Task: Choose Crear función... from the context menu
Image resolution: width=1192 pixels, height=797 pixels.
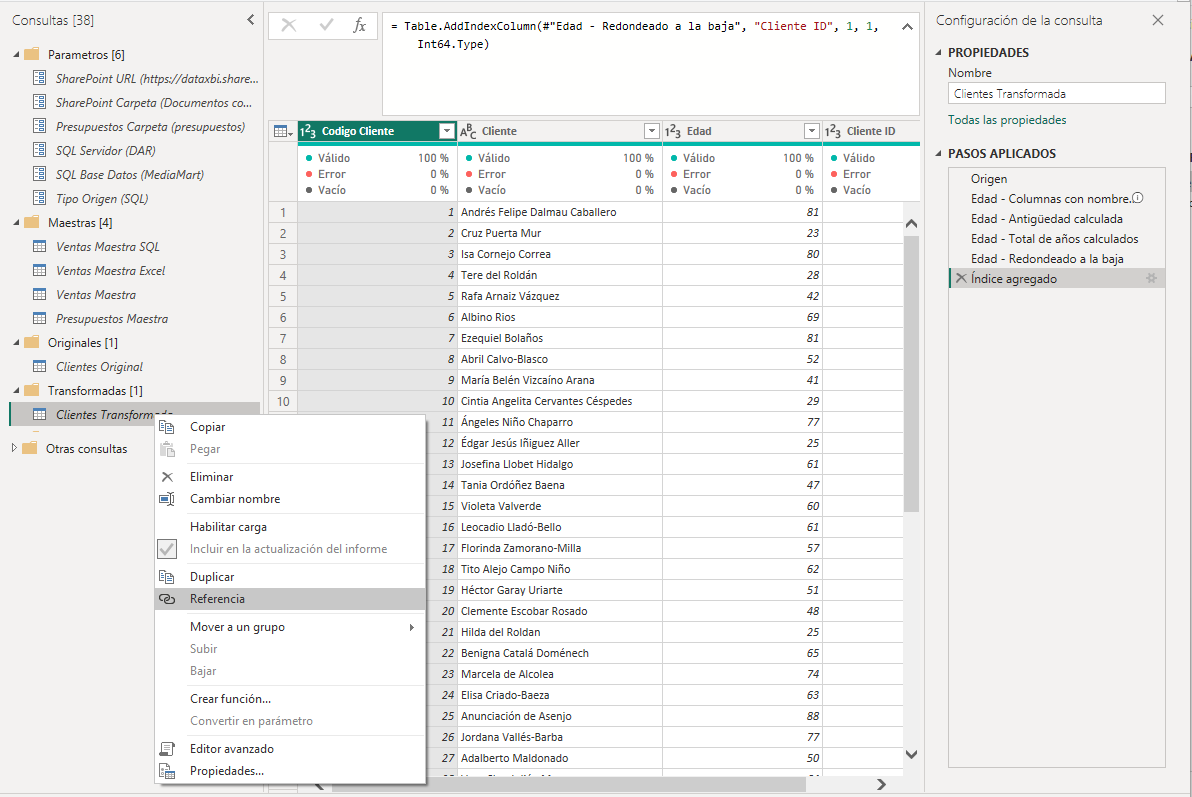Action: pyautogui.click(x=230, y=698)
